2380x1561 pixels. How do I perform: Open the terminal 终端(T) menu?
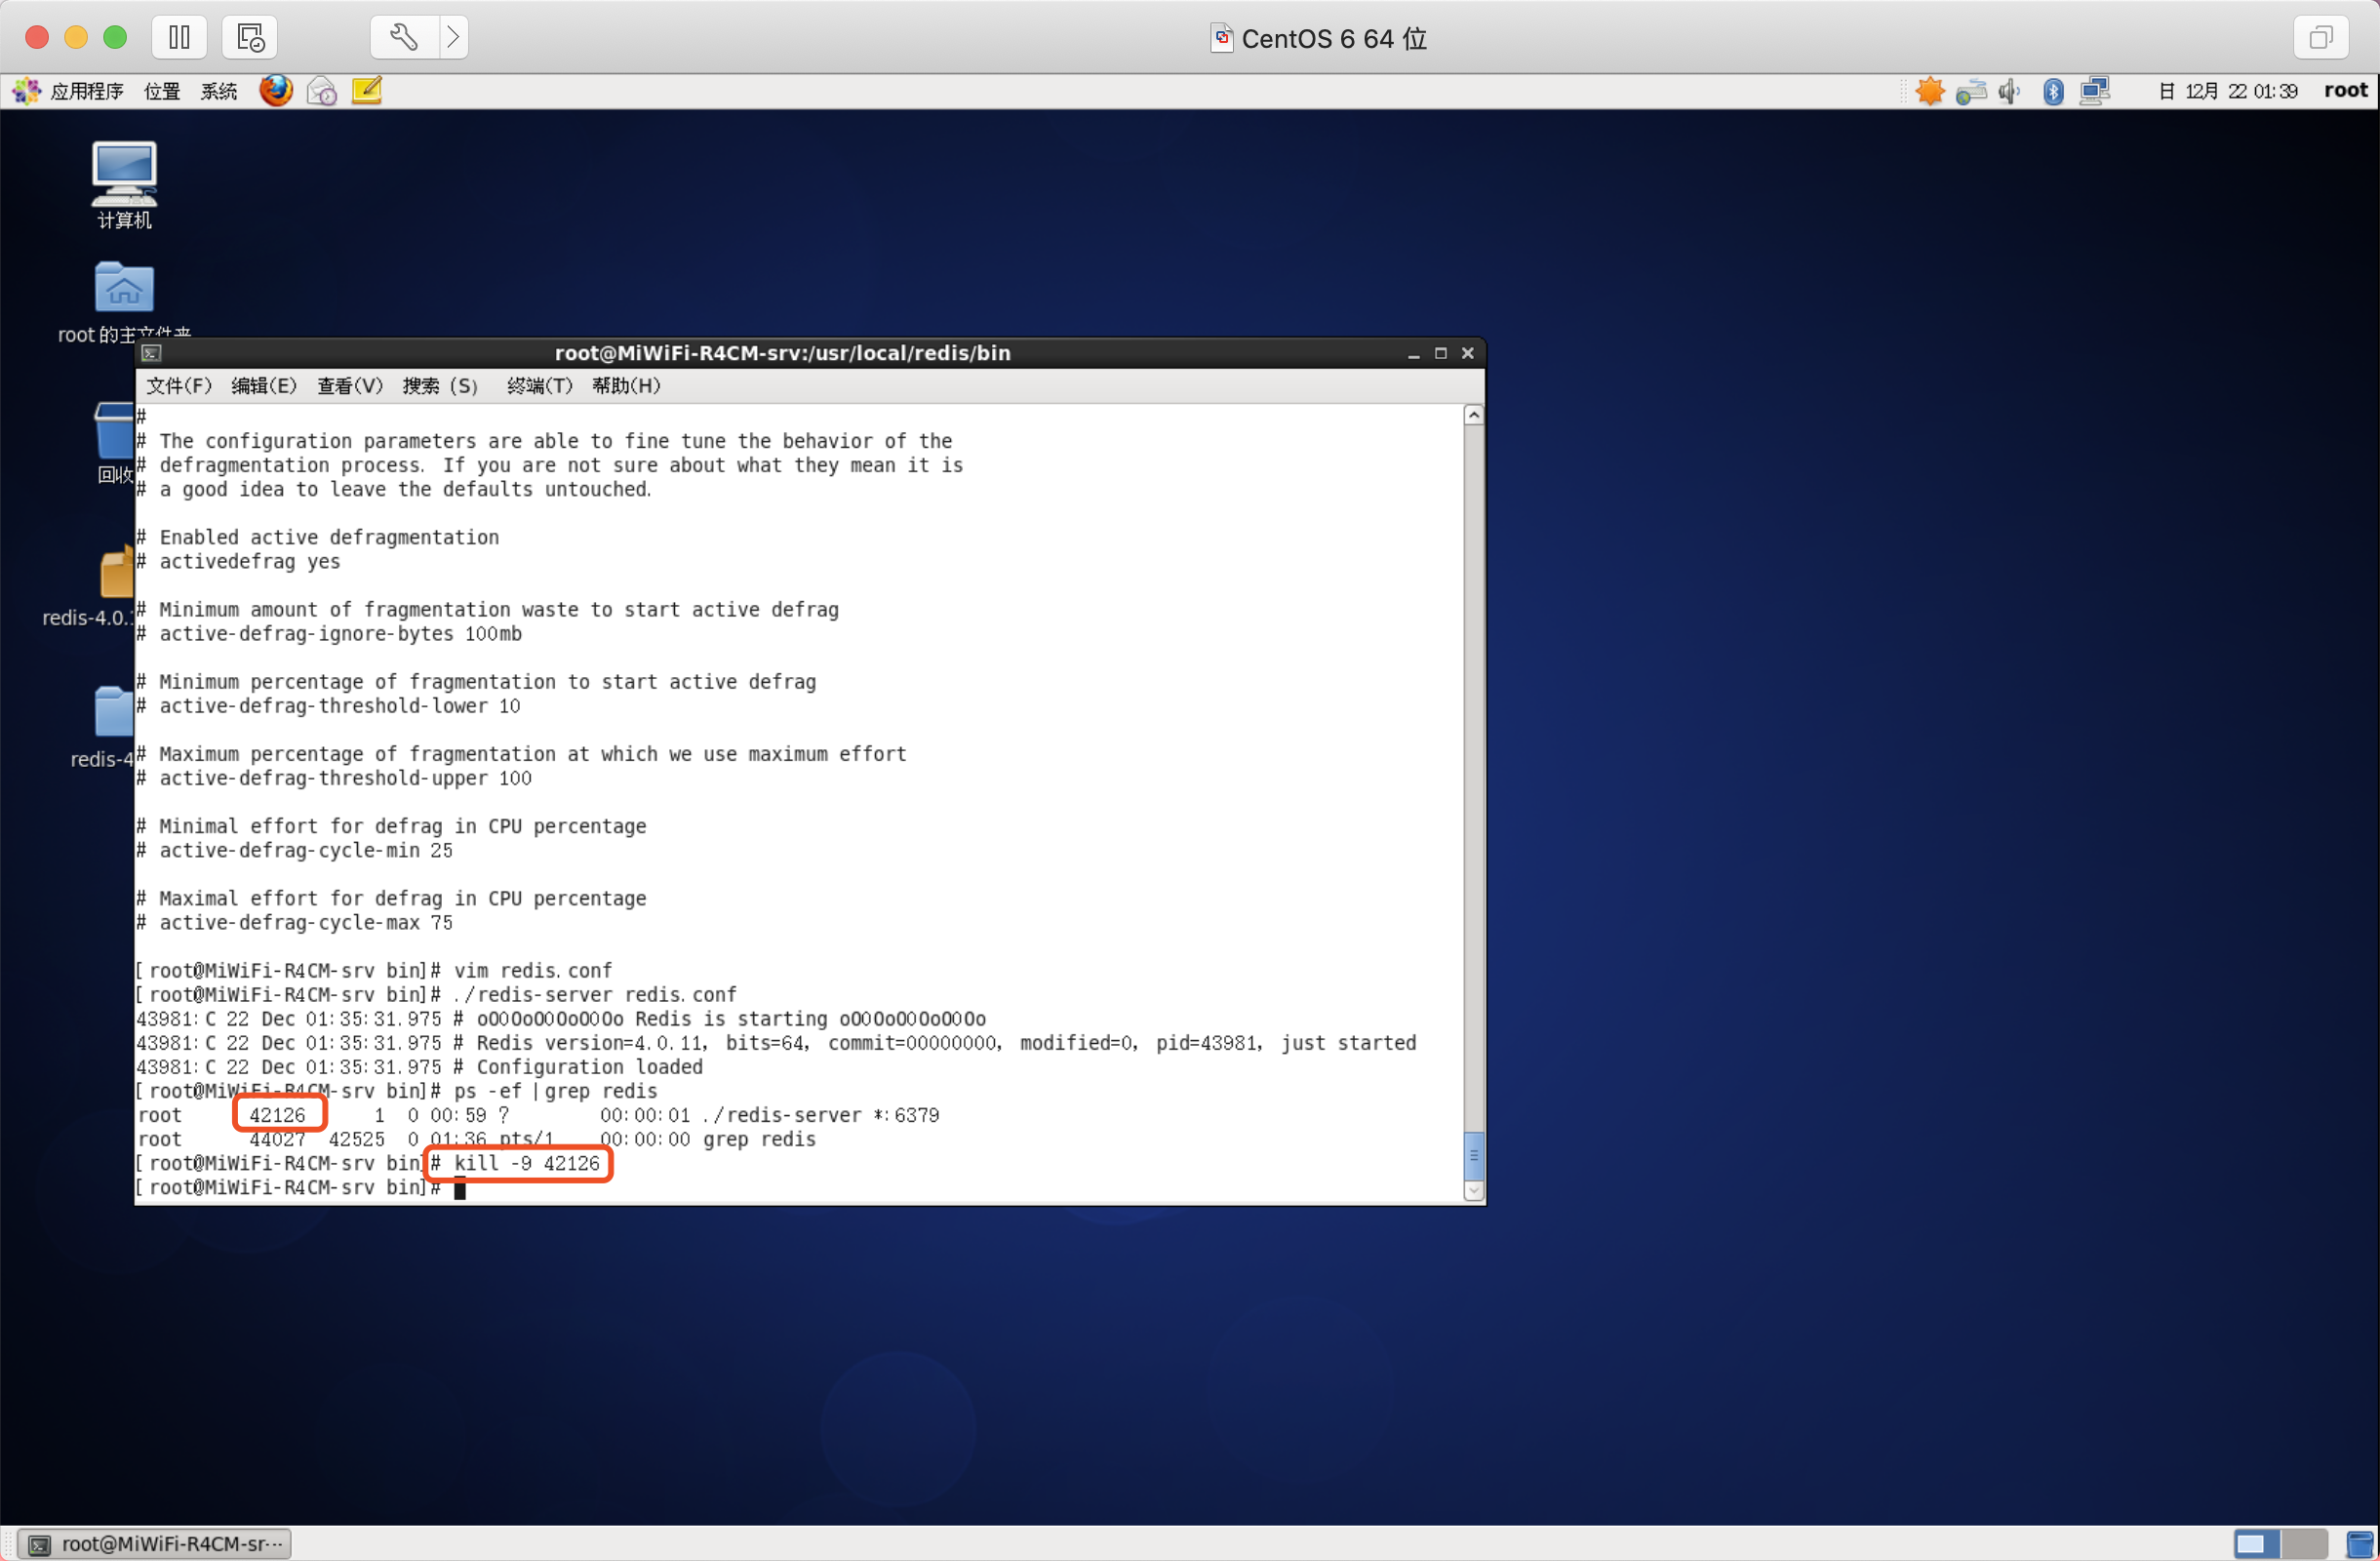coord(539,386)
